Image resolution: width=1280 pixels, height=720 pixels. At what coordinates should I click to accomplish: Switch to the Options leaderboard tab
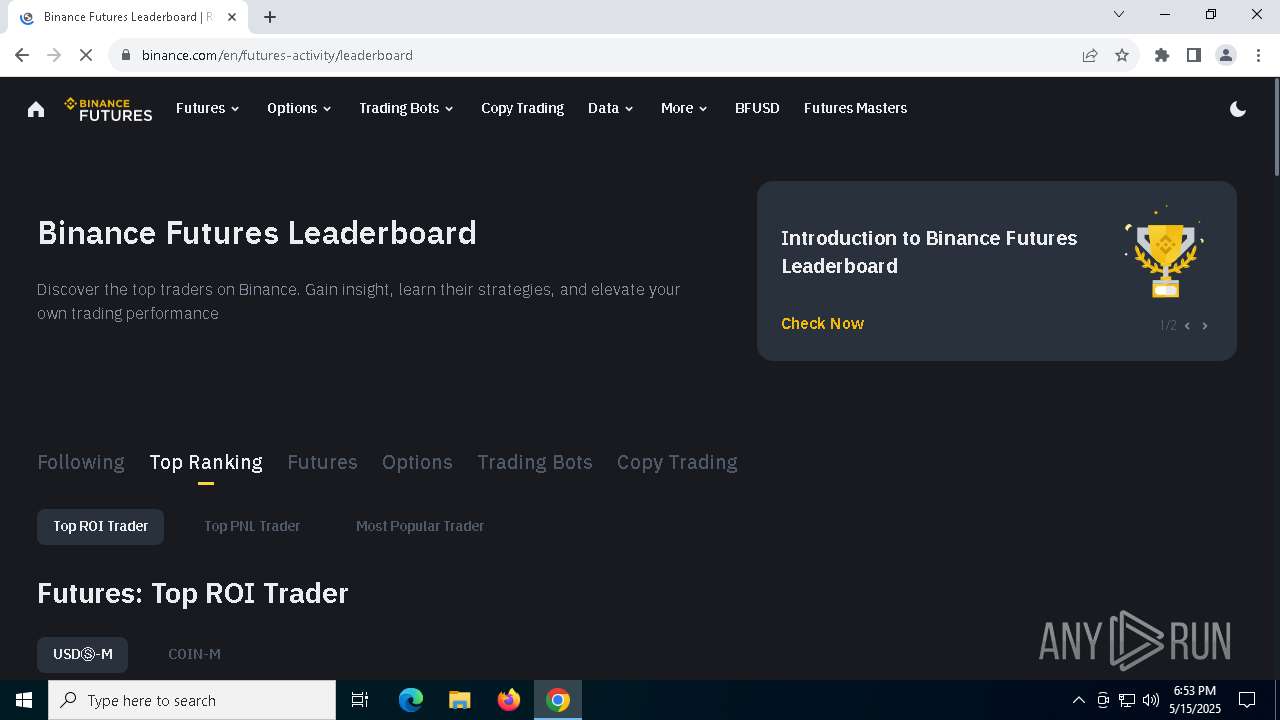pyautogui.click(x=417, y=462)
